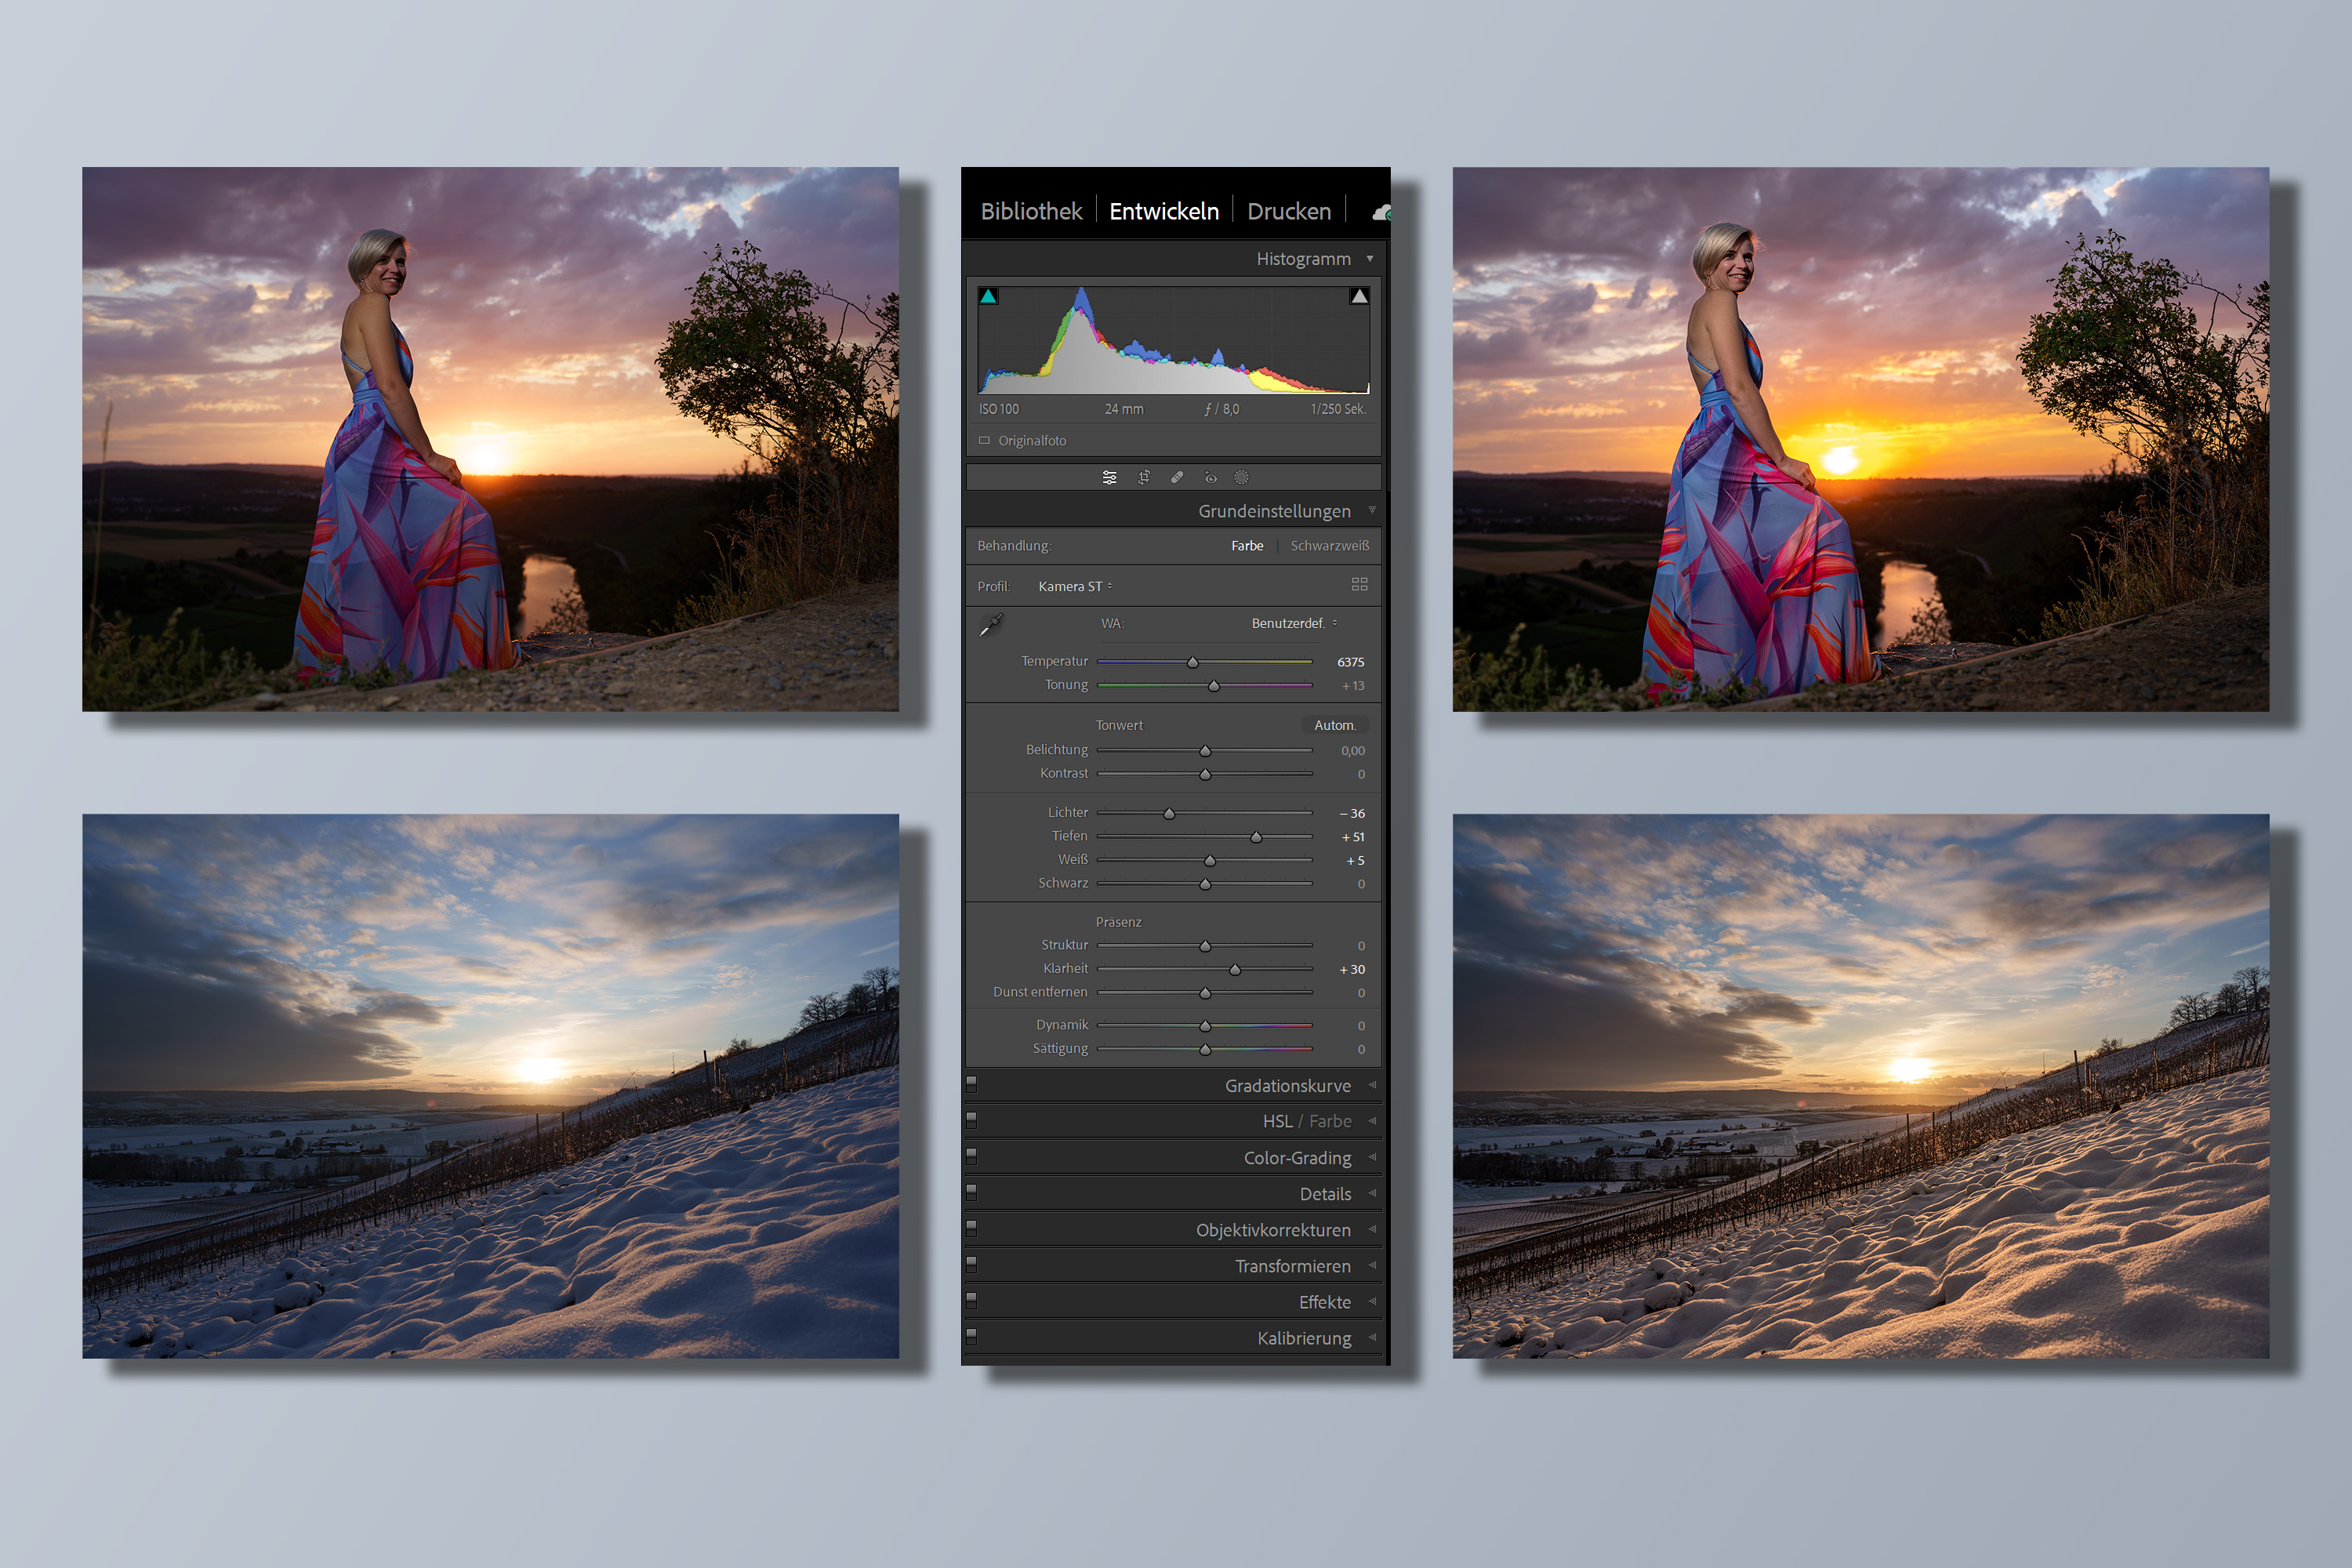
Task: Expand the Color-Grading panel arrow
Action: pyautogui.click(x=1372, y=1157)
